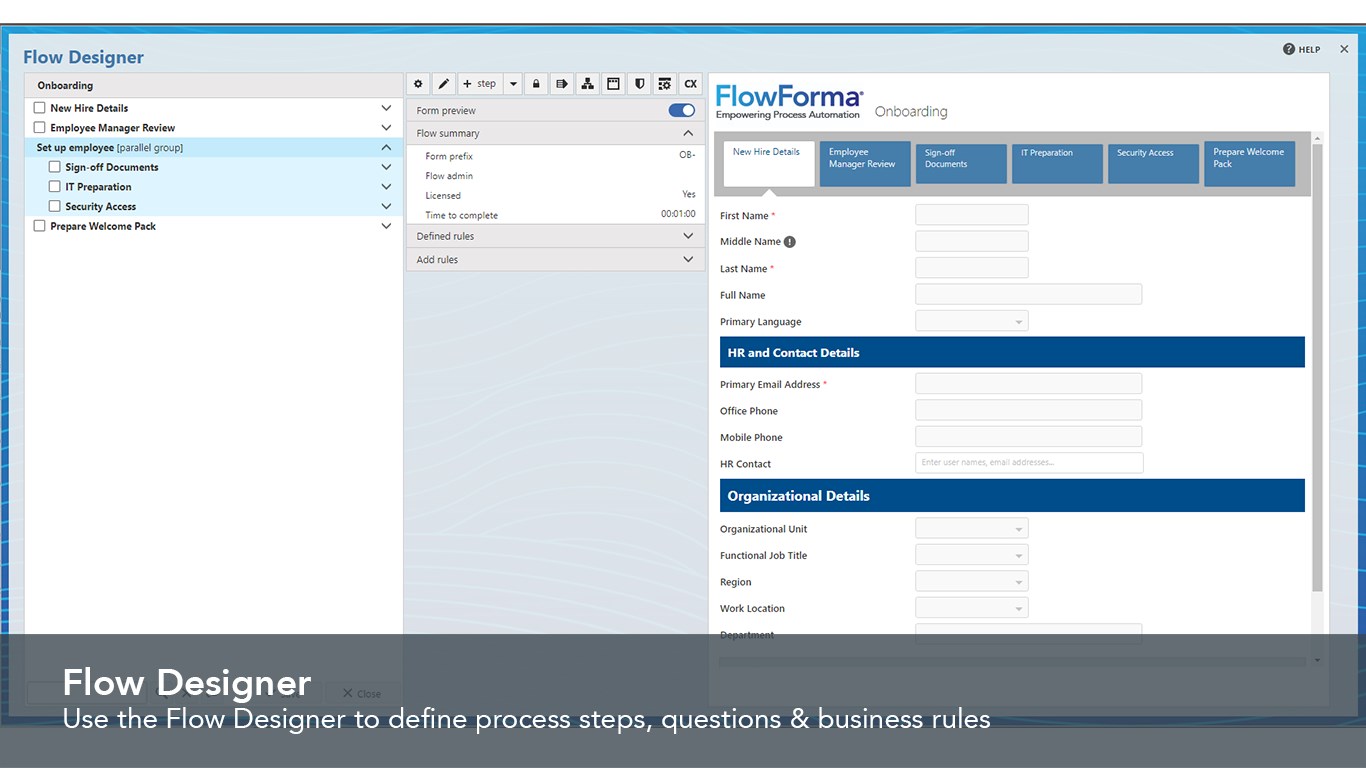This screenshot has height=768, width=1366.
Task: Click the Mobile Phone field
Action: tap(1028, 437)
